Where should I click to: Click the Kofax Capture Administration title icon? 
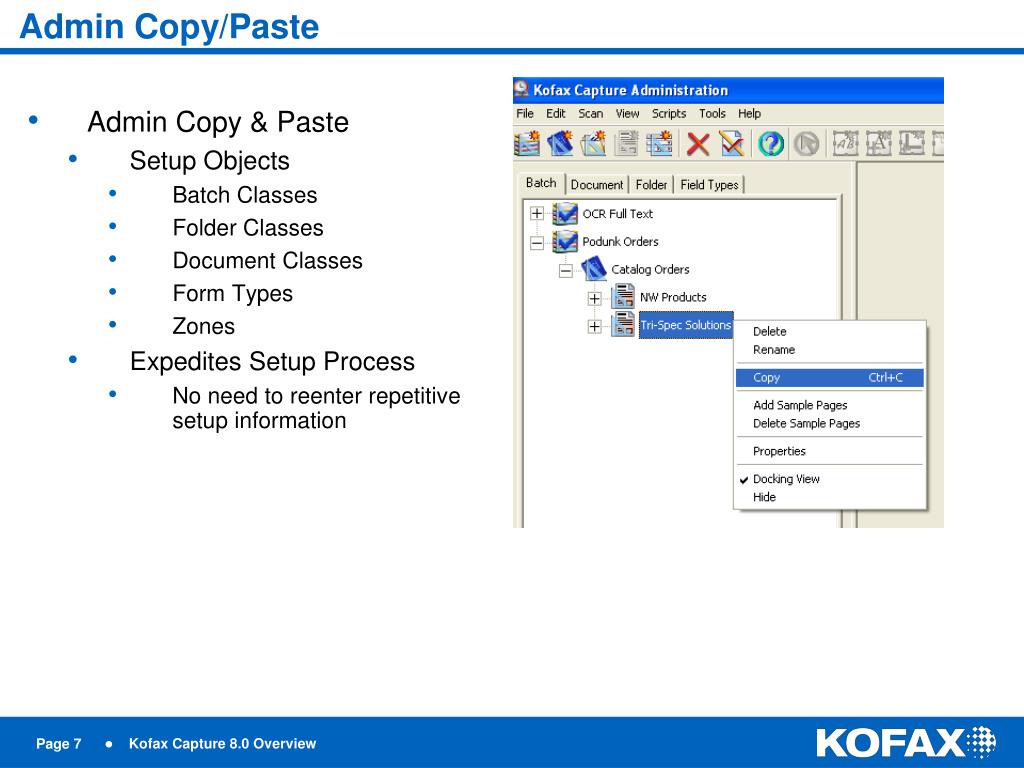pos(521,89)
